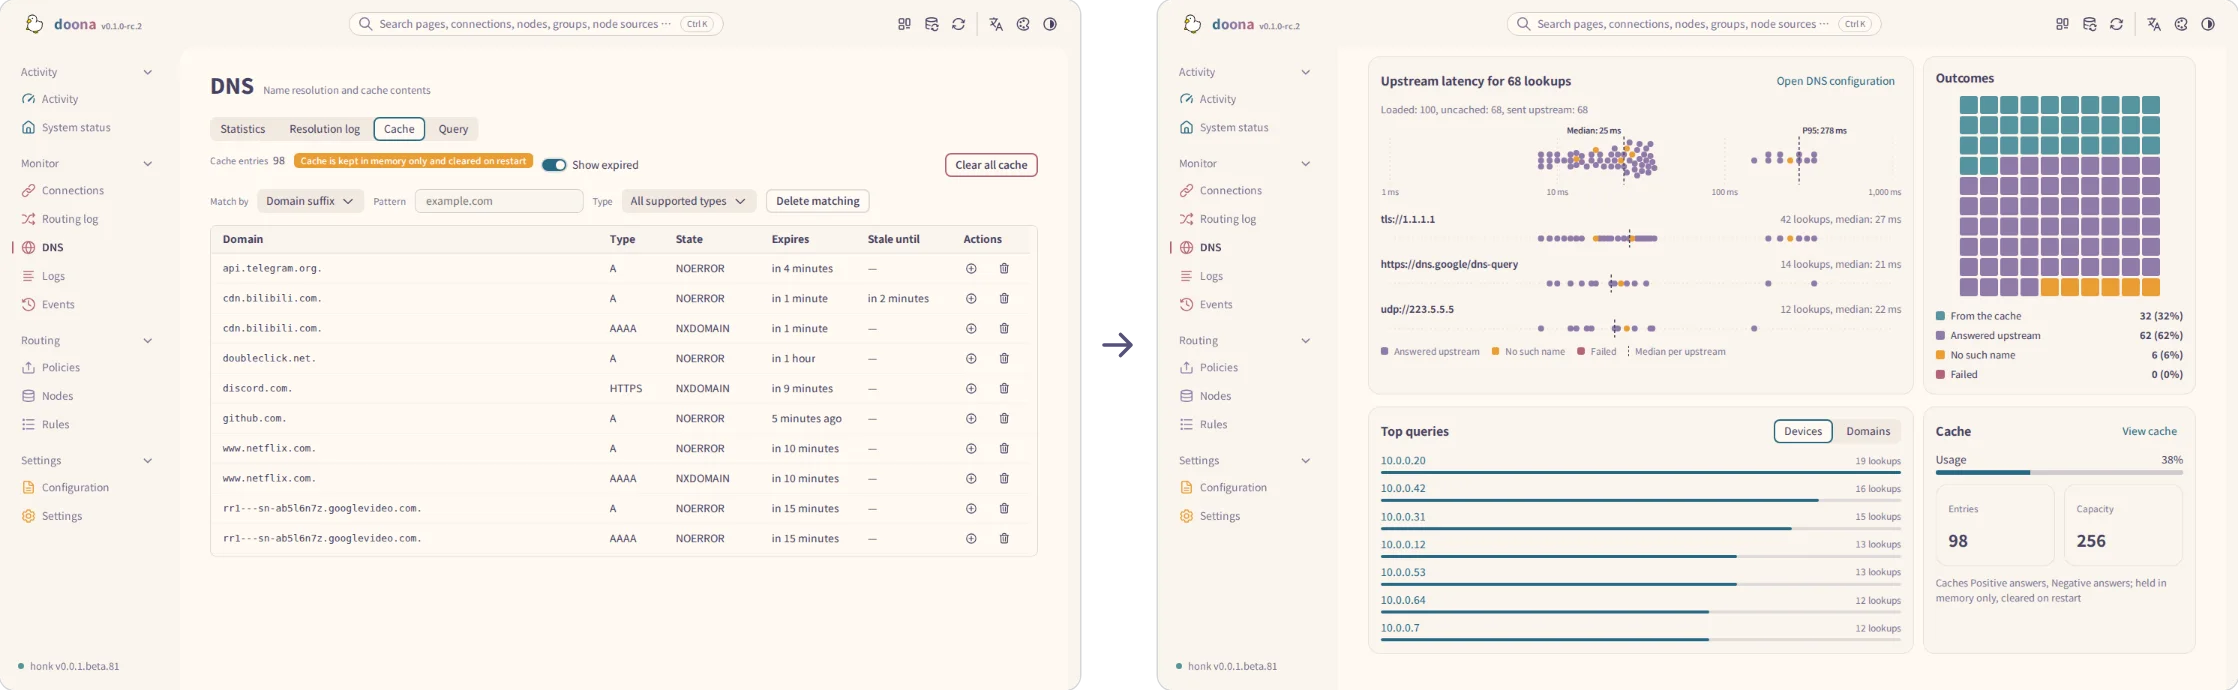This screenshot has width=2238, height=690.
Task: Click the trash icon in the github.com row
Action: tap(1004, 418)
